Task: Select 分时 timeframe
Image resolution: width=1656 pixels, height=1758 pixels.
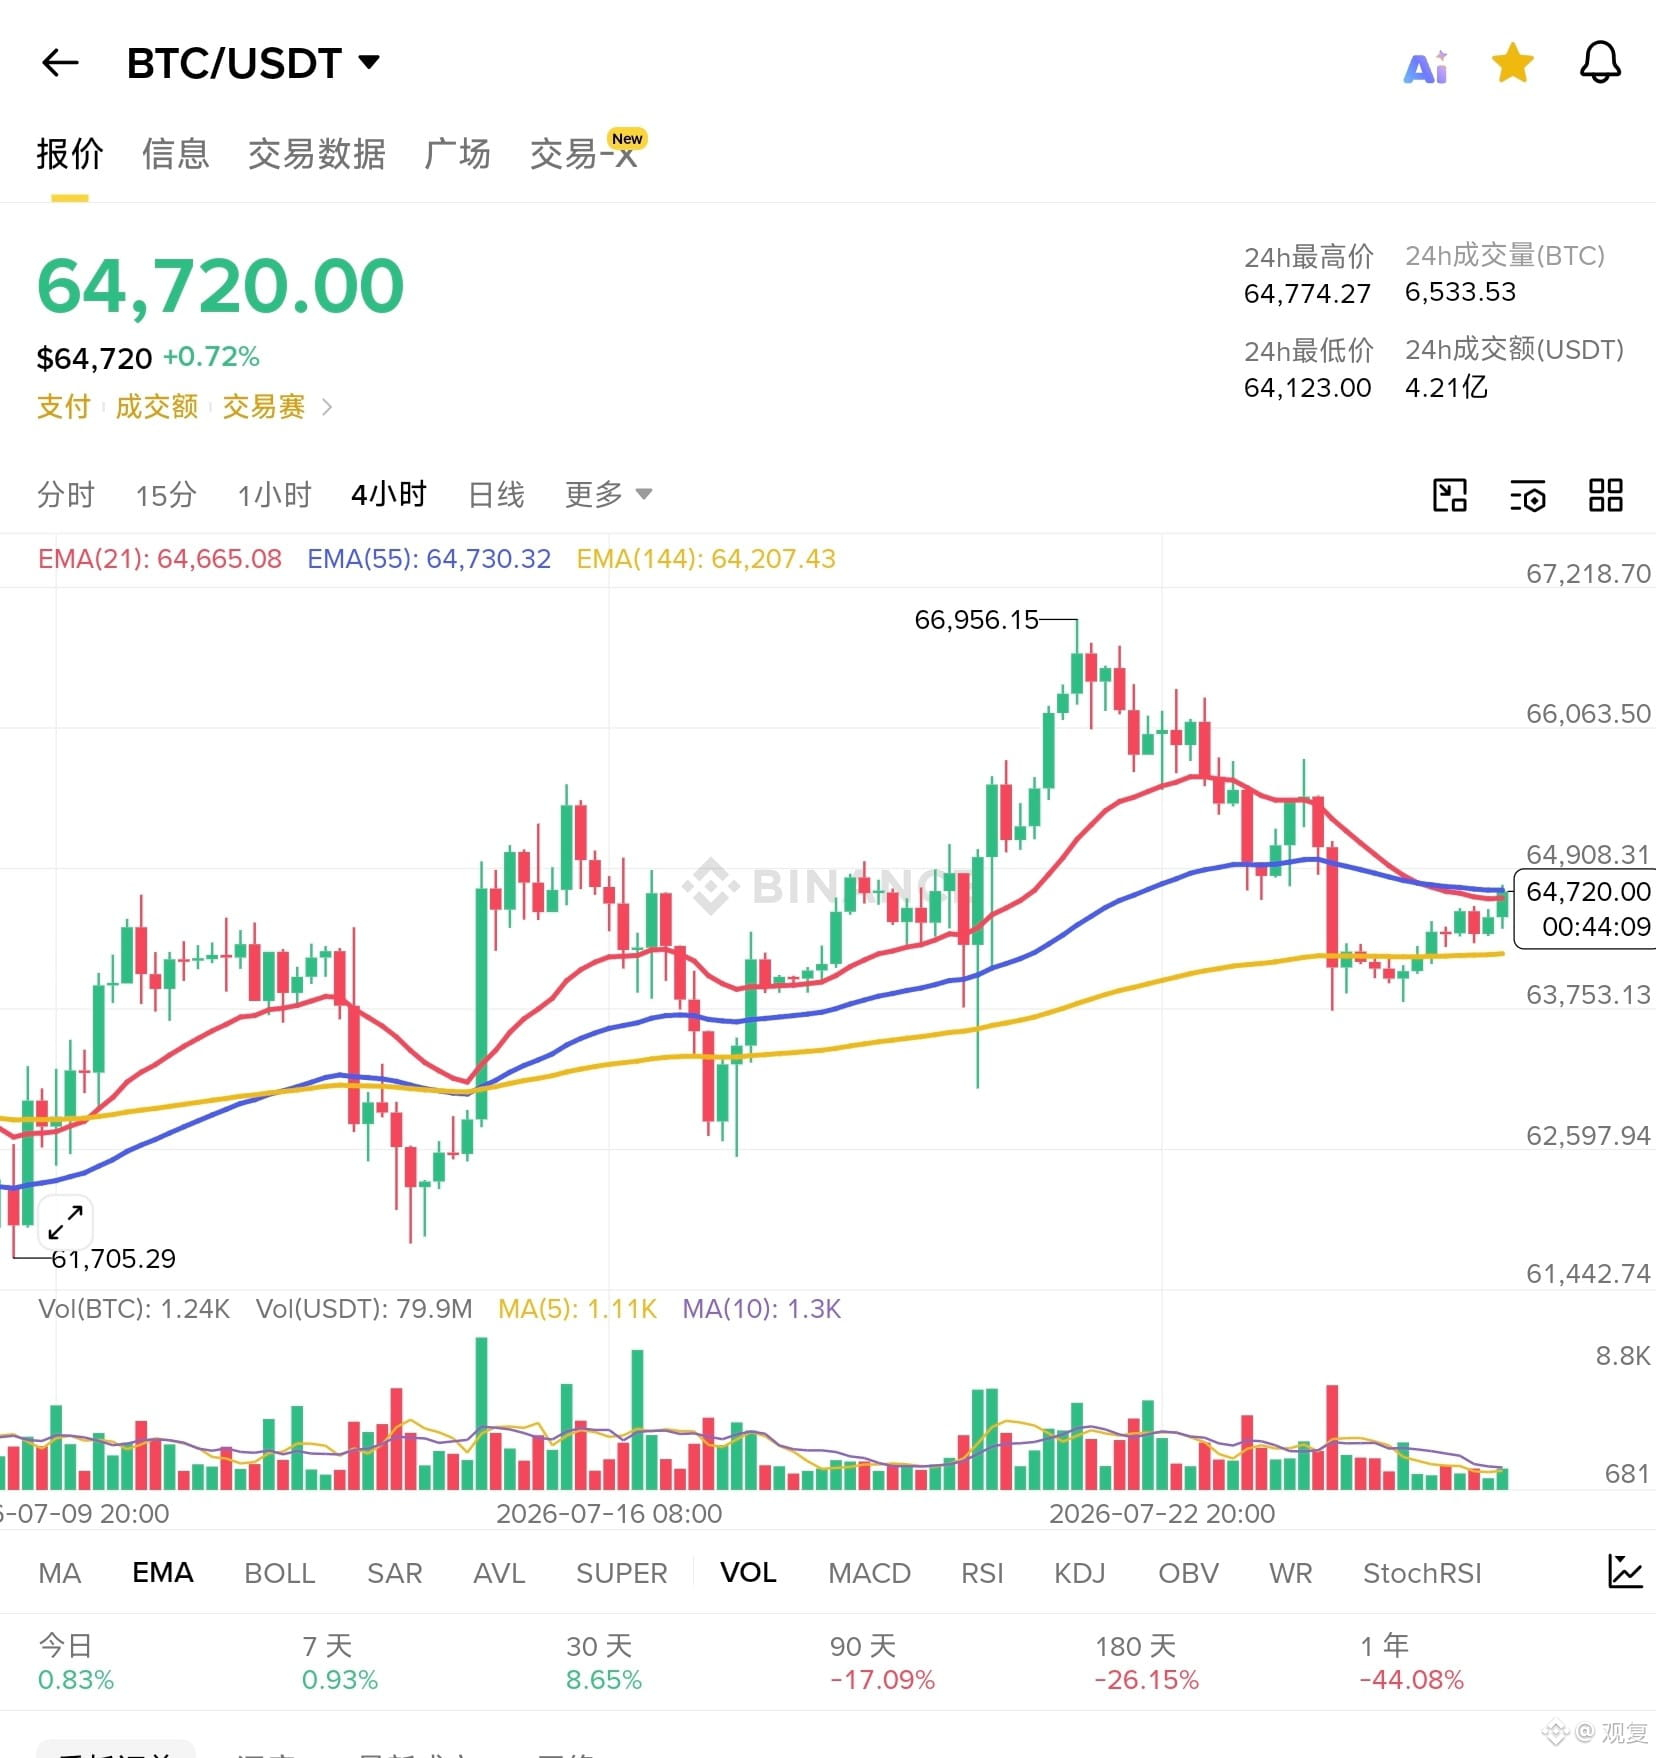Action: click(66, 495)
